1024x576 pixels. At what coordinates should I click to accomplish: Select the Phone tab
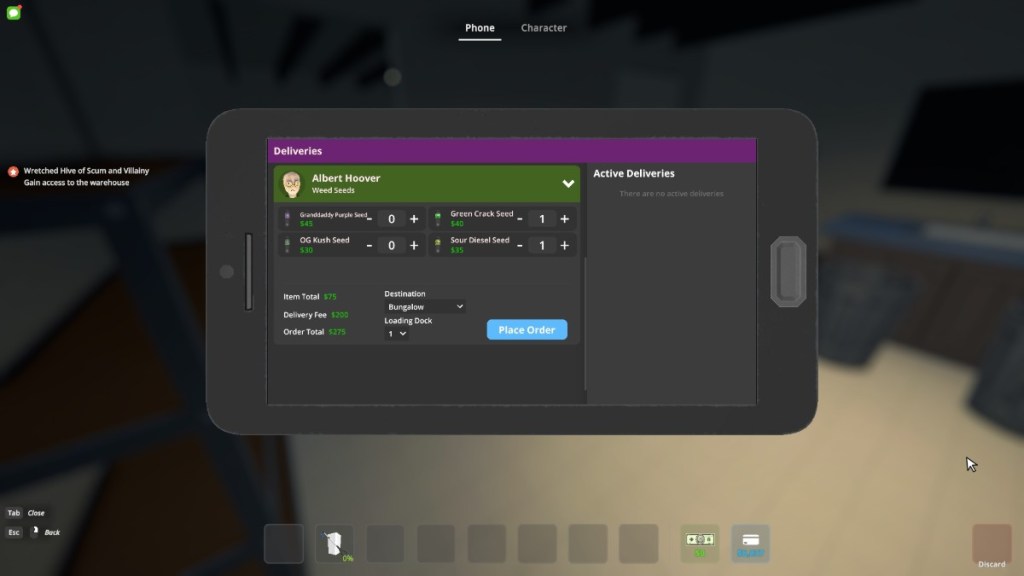[x=480, y=28]
